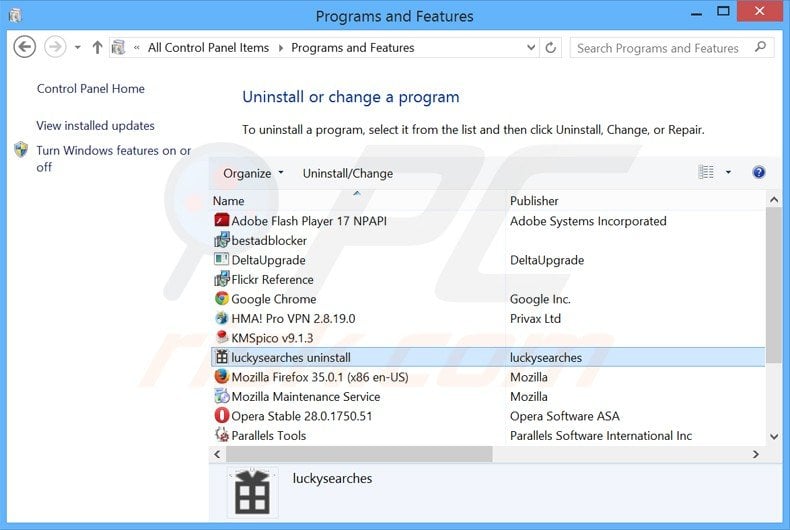Select Adobe Flash Player 17 NPAPI entry

pos(309,221)
